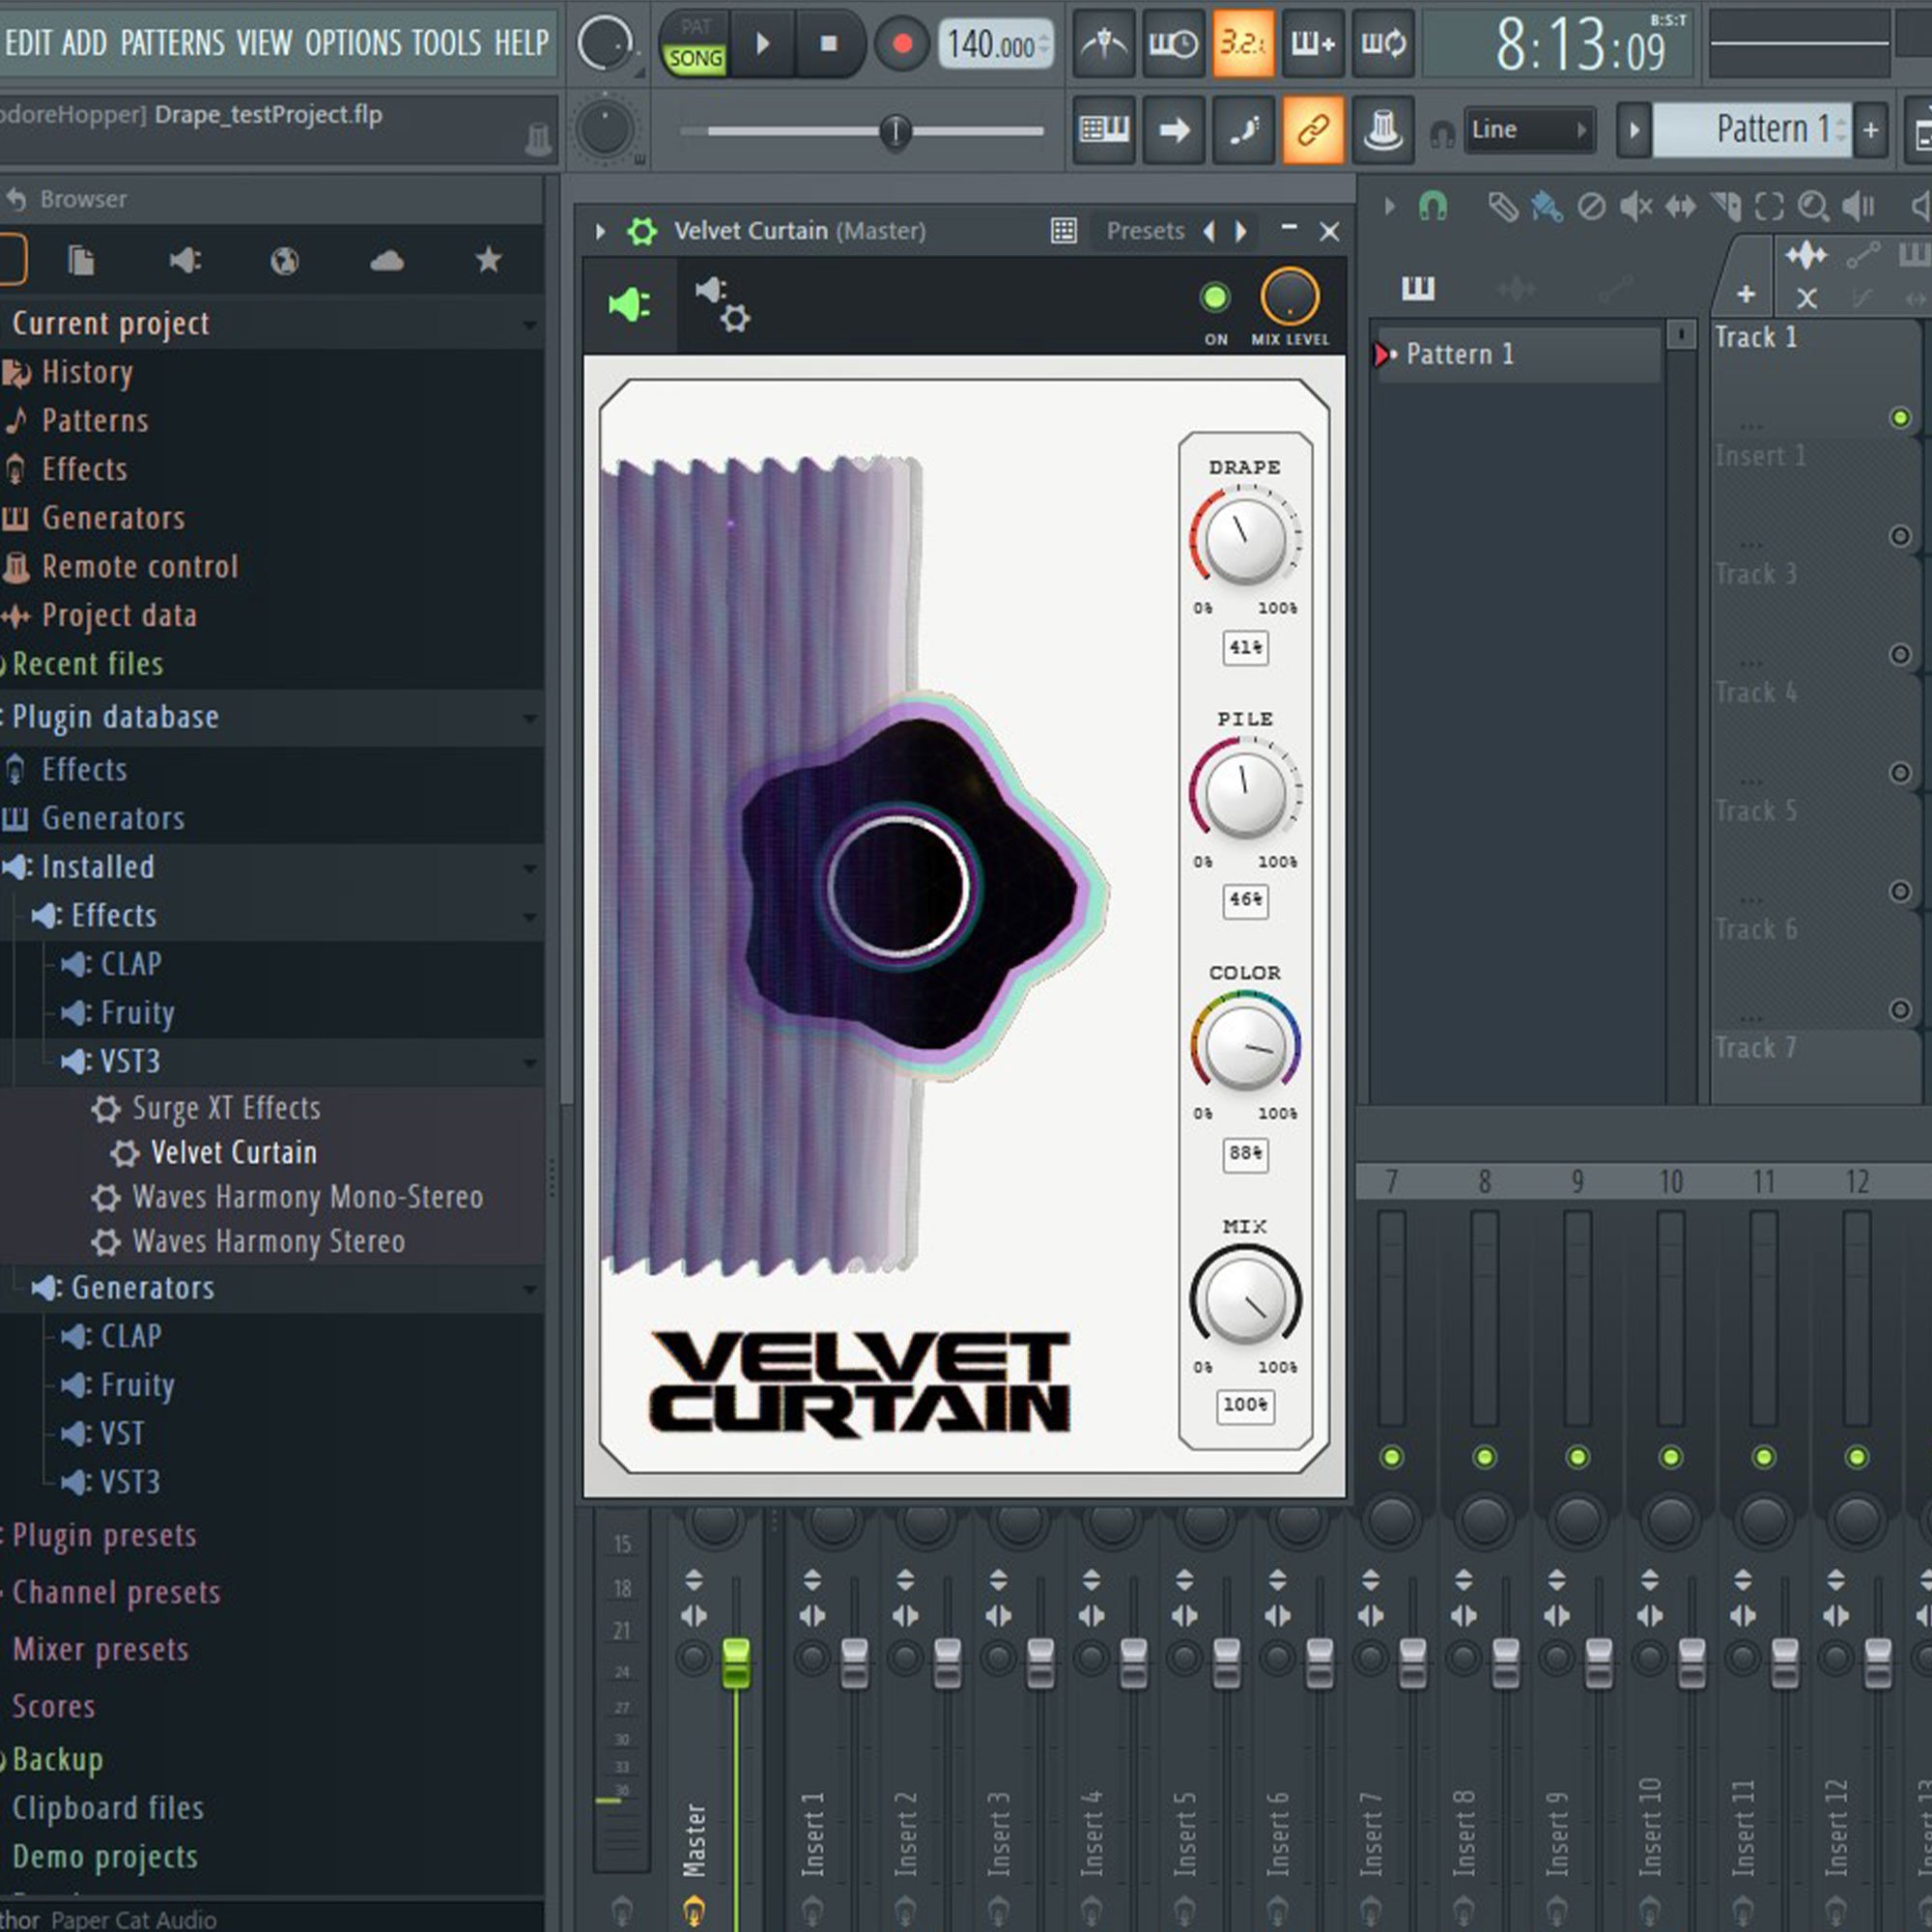1932x1932 pixels.
Task: Click the play button in transport
Action: coord(763,44)
